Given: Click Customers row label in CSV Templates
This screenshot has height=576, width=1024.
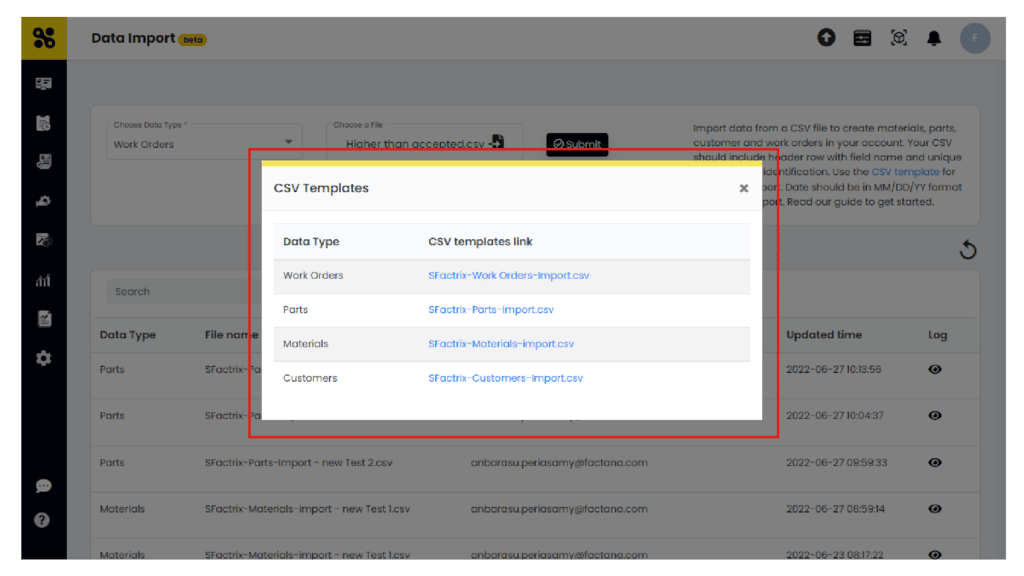Looking at the screenshot, I should [310, 378].
